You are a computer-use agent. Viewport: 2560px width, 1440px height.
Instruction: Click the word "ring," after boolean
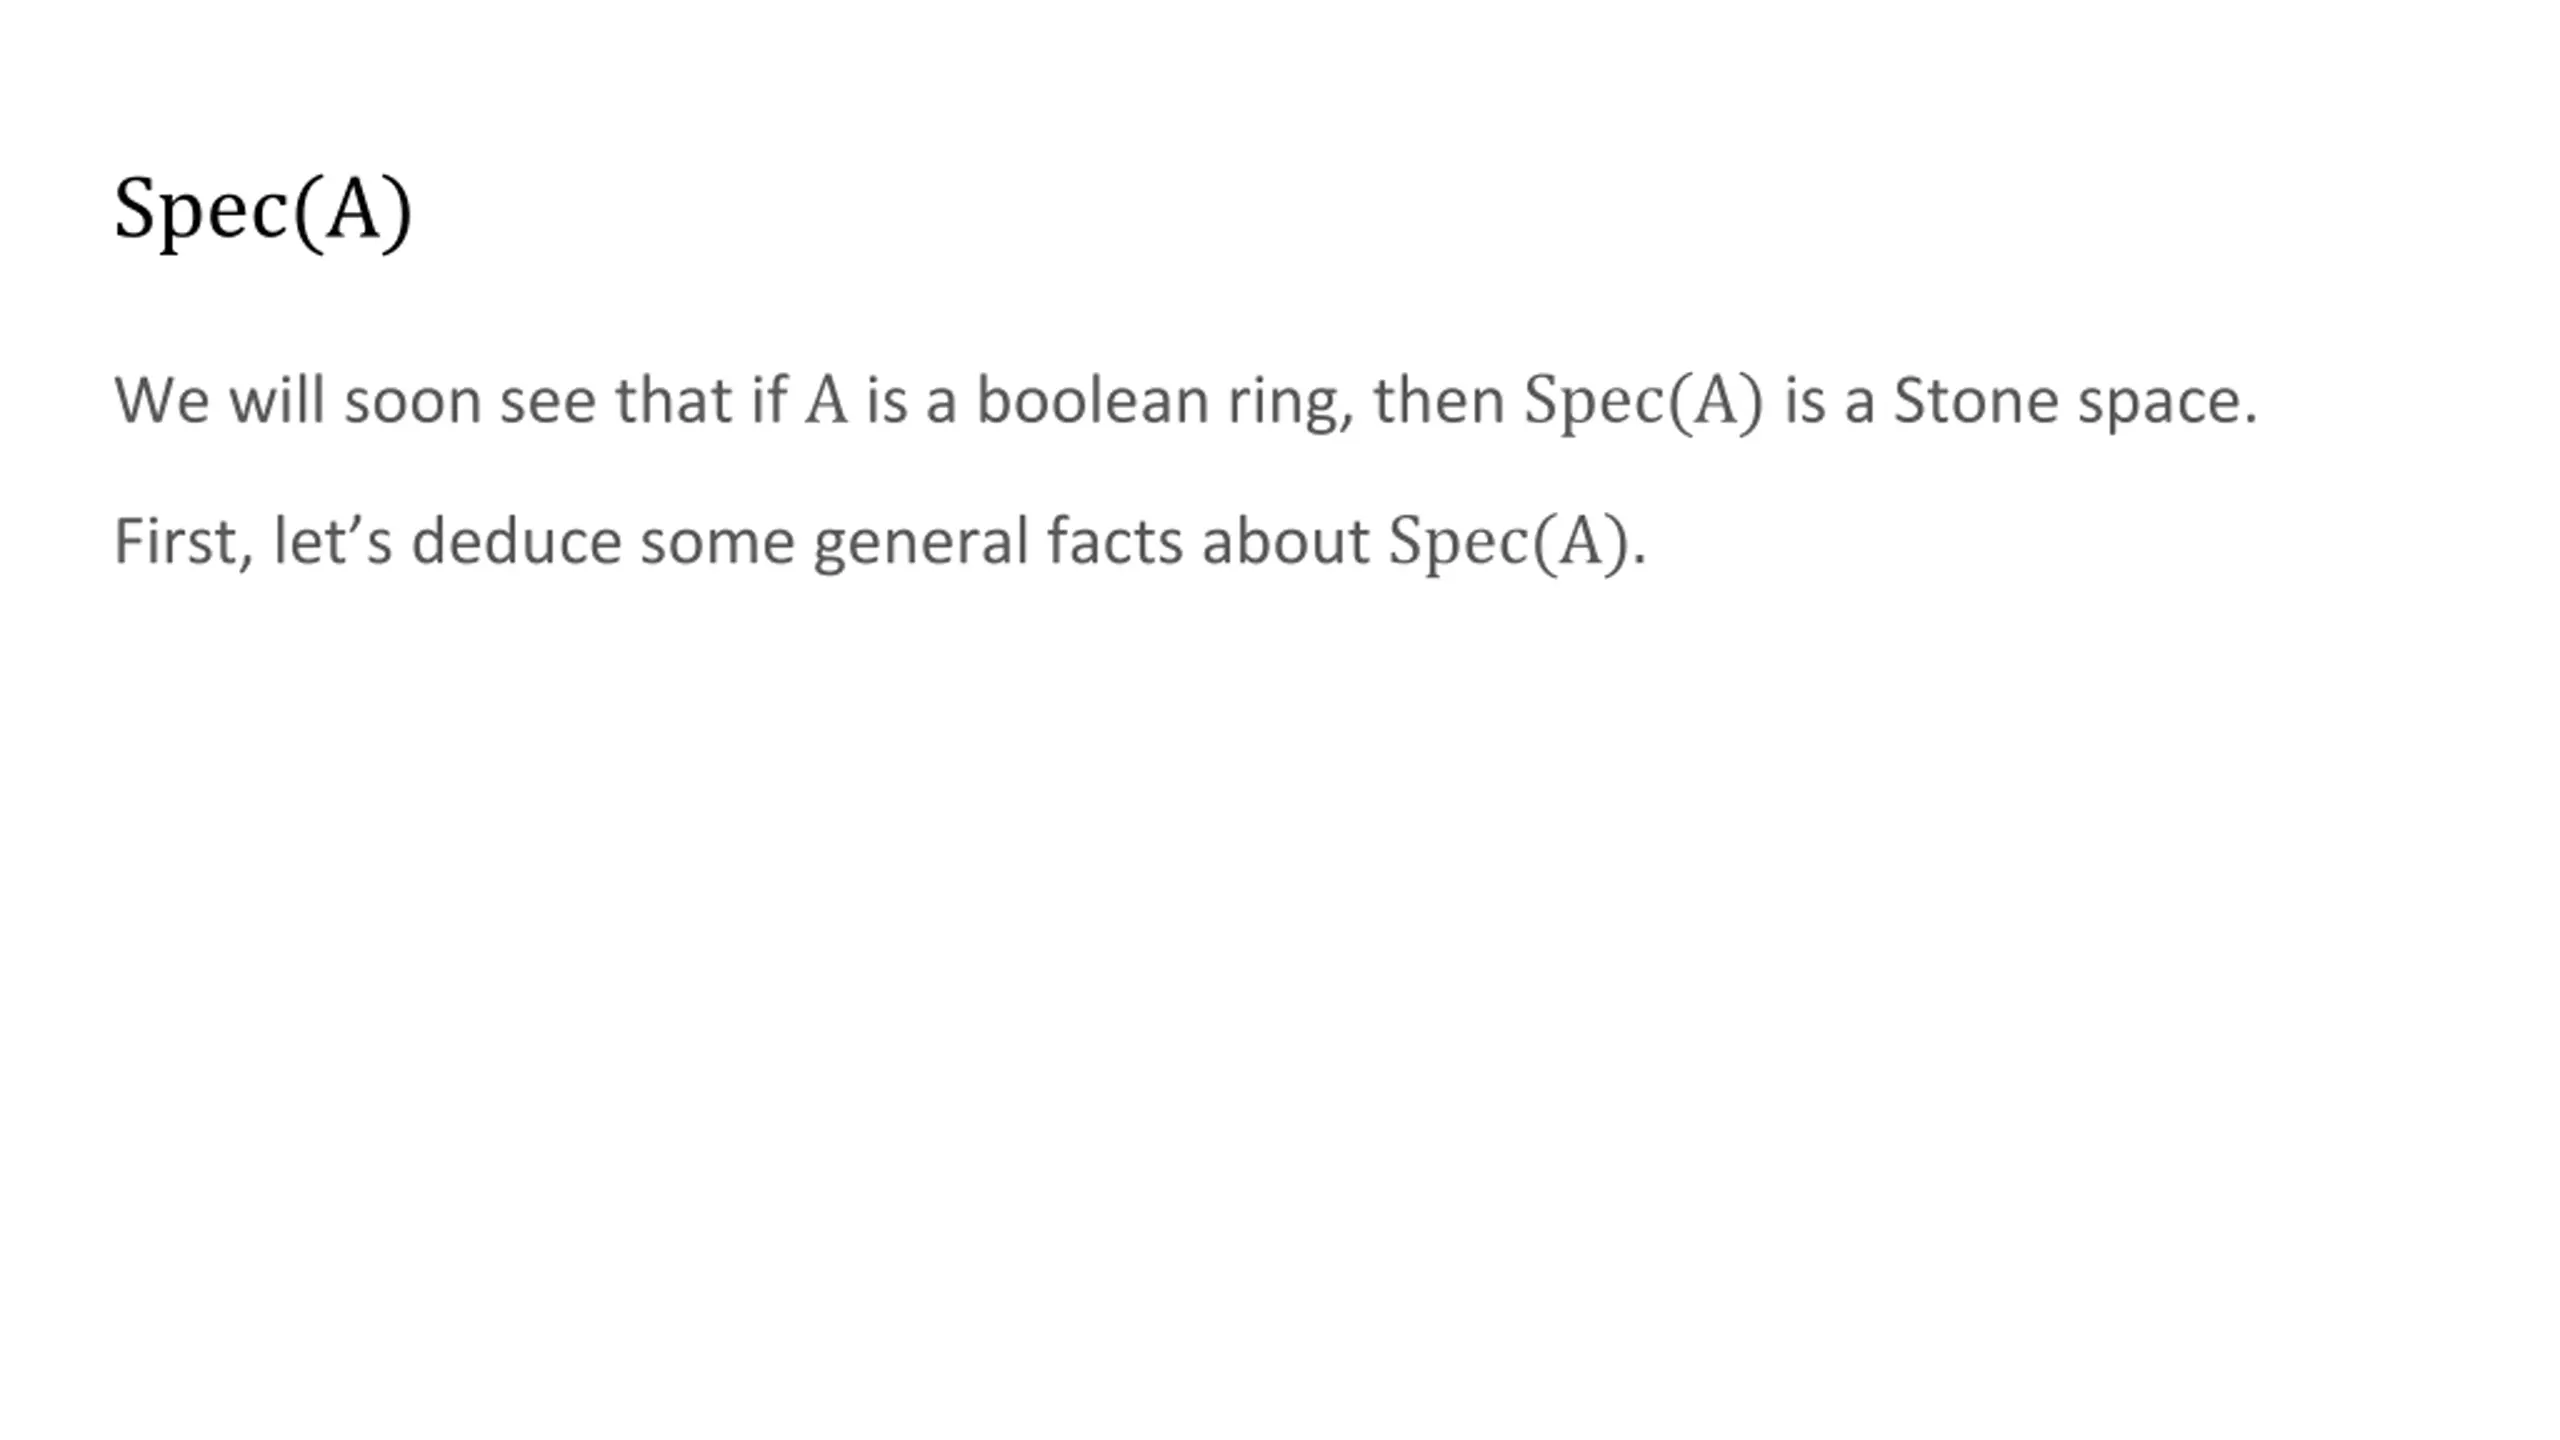pos(1291,403)
